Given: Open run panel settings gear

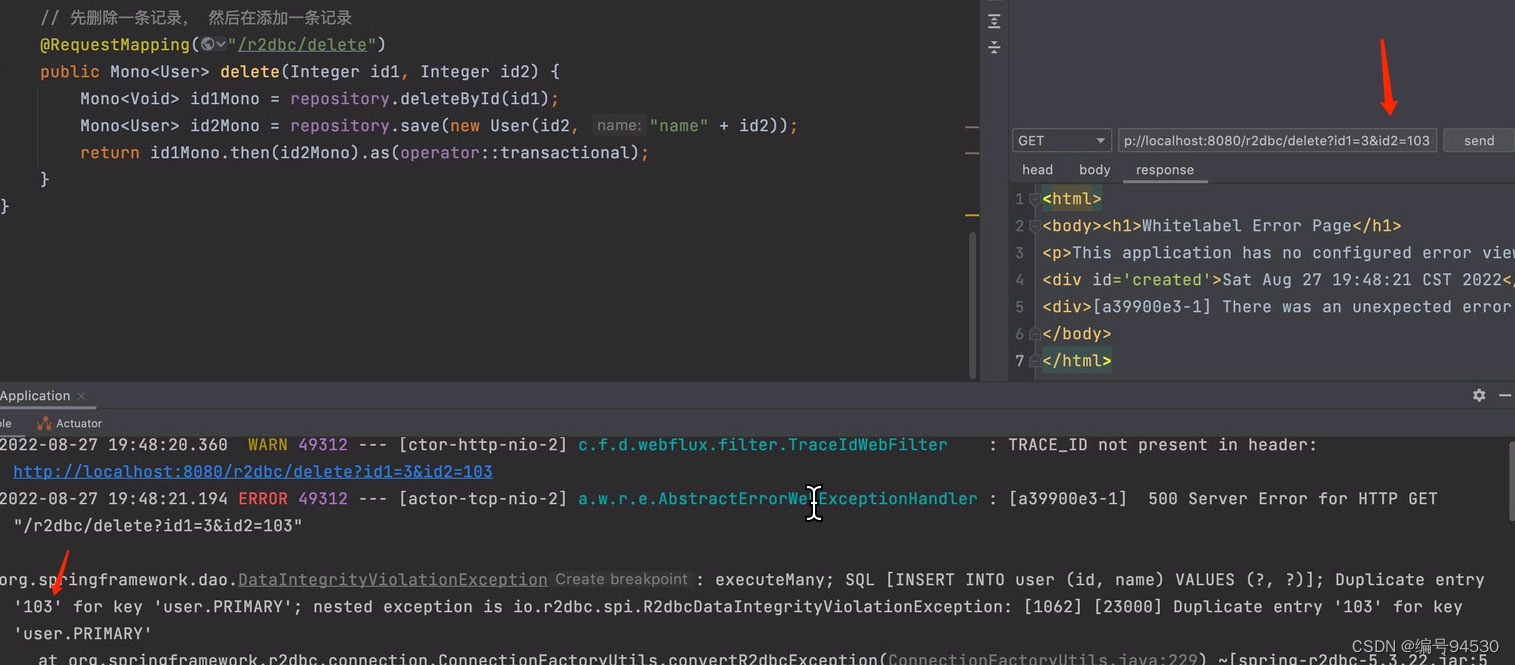Looking at the screenshot, I should 1479,395.
